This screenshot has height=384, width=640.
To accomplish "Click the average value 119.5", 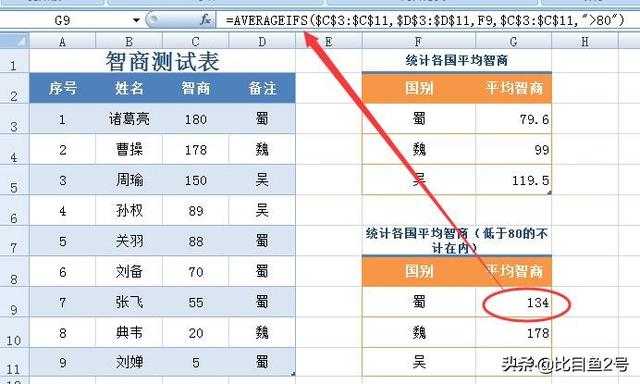I will 513,180.
